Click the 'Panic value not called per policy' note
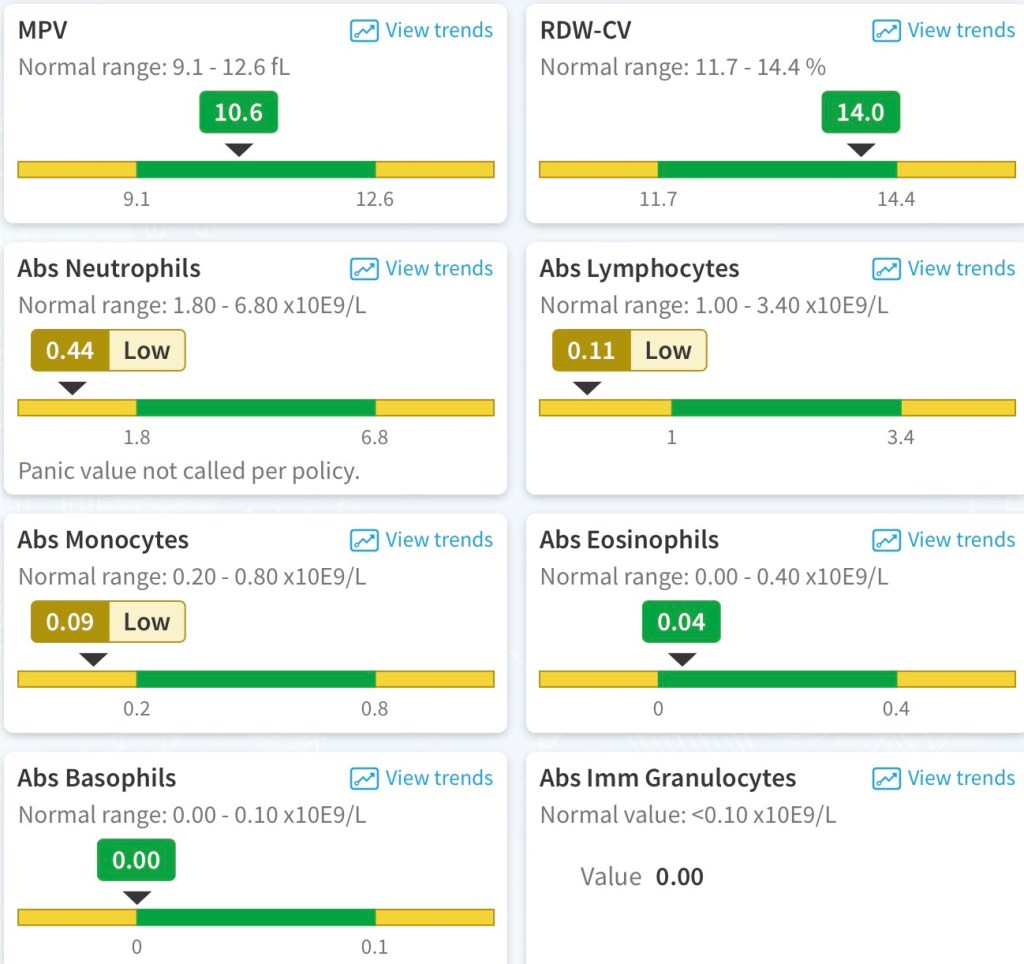The width and height of the screenshot is (1024, 964). 189,471
